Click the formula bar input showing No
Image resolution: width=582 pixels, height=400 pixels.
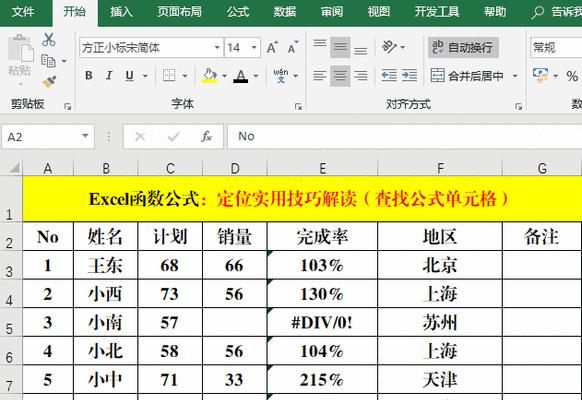(x=405, y=136)
